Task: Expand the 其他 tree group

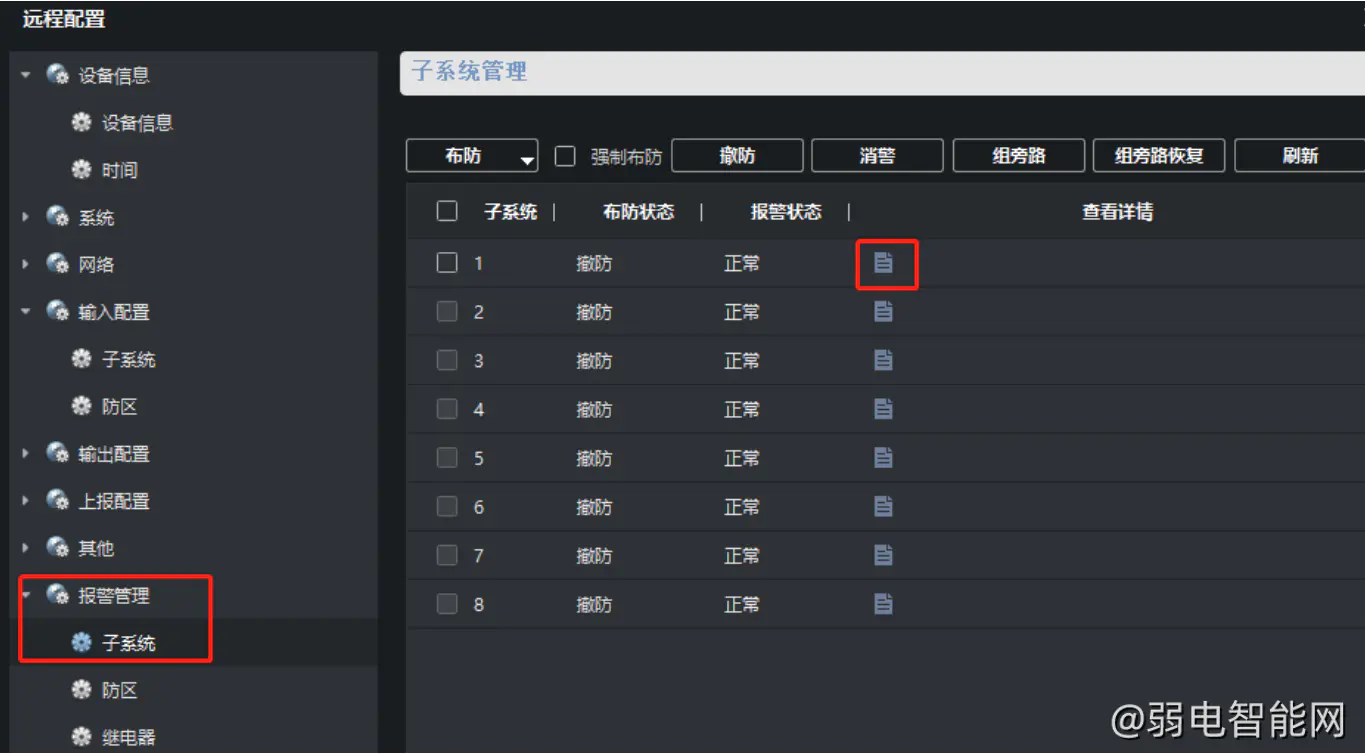Action: pyautogui.click(x=26, y=548)
